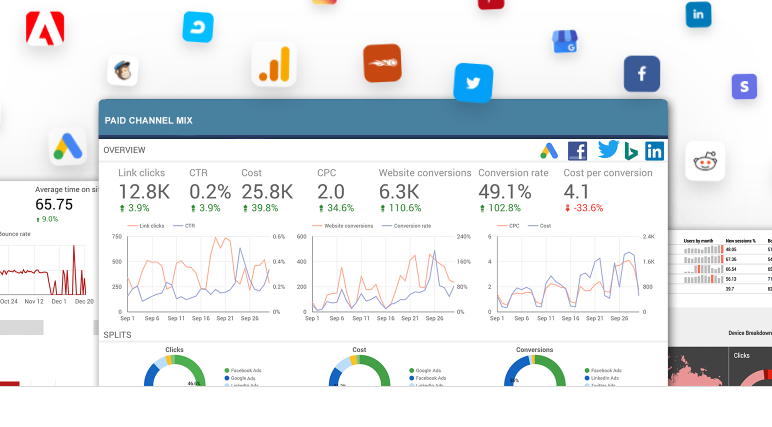Viewport: 772px width, 427px height.
Task: Click the Facebook icon in Overview header
Action: 577,151
